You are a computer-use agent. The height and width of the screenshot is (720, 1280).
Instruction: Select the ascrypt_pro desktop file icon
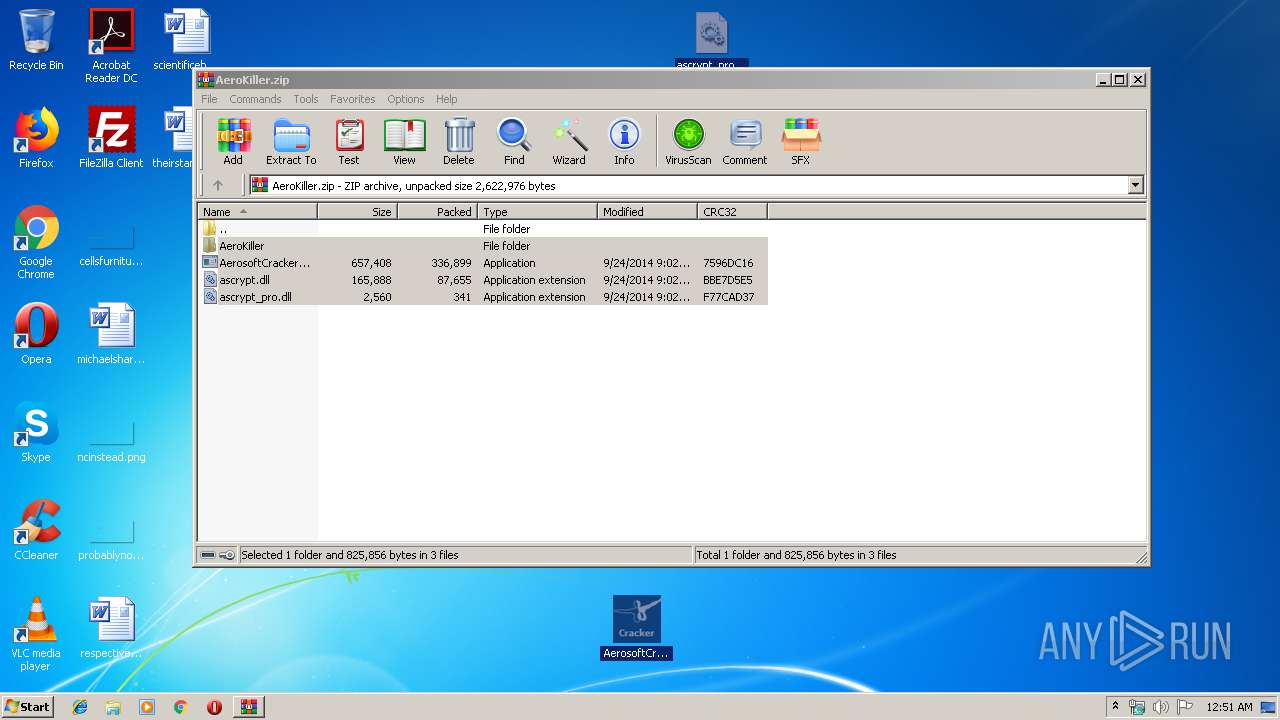711,41
